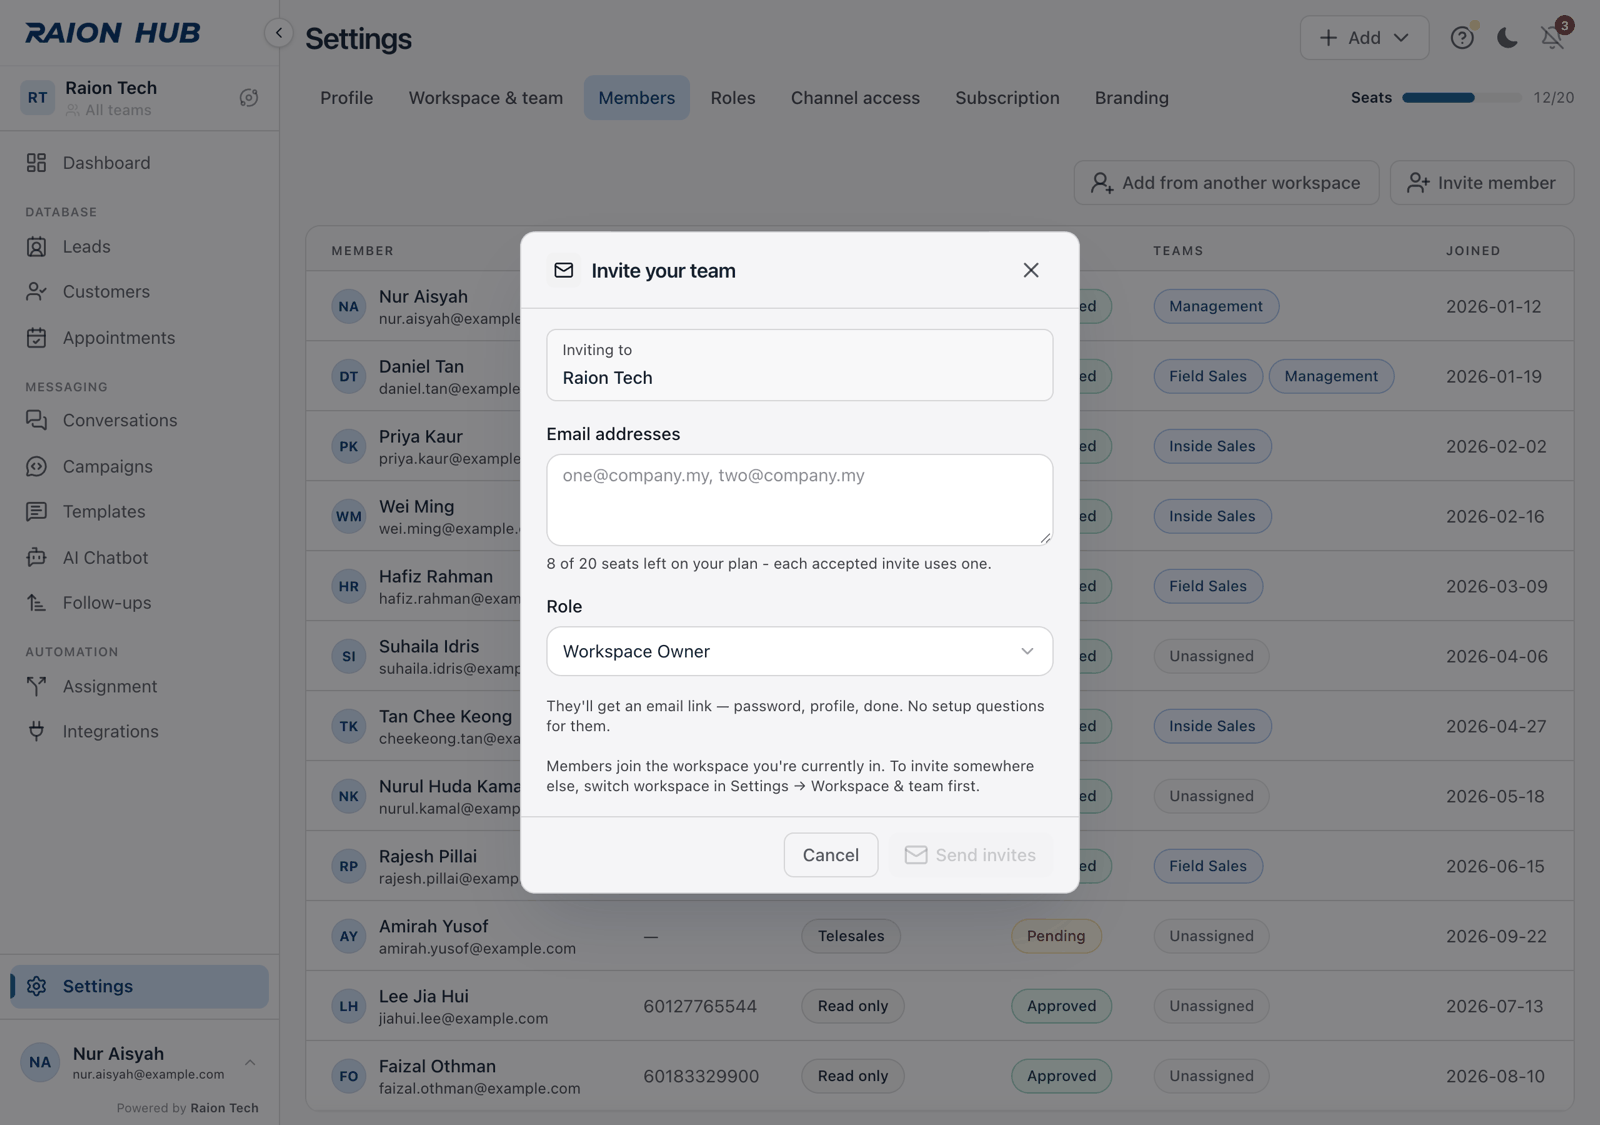Click the Inside Sales tag for Priya Kaur
The width and height of the screenshot is (1600, 1125).
tap(1212, 447)
